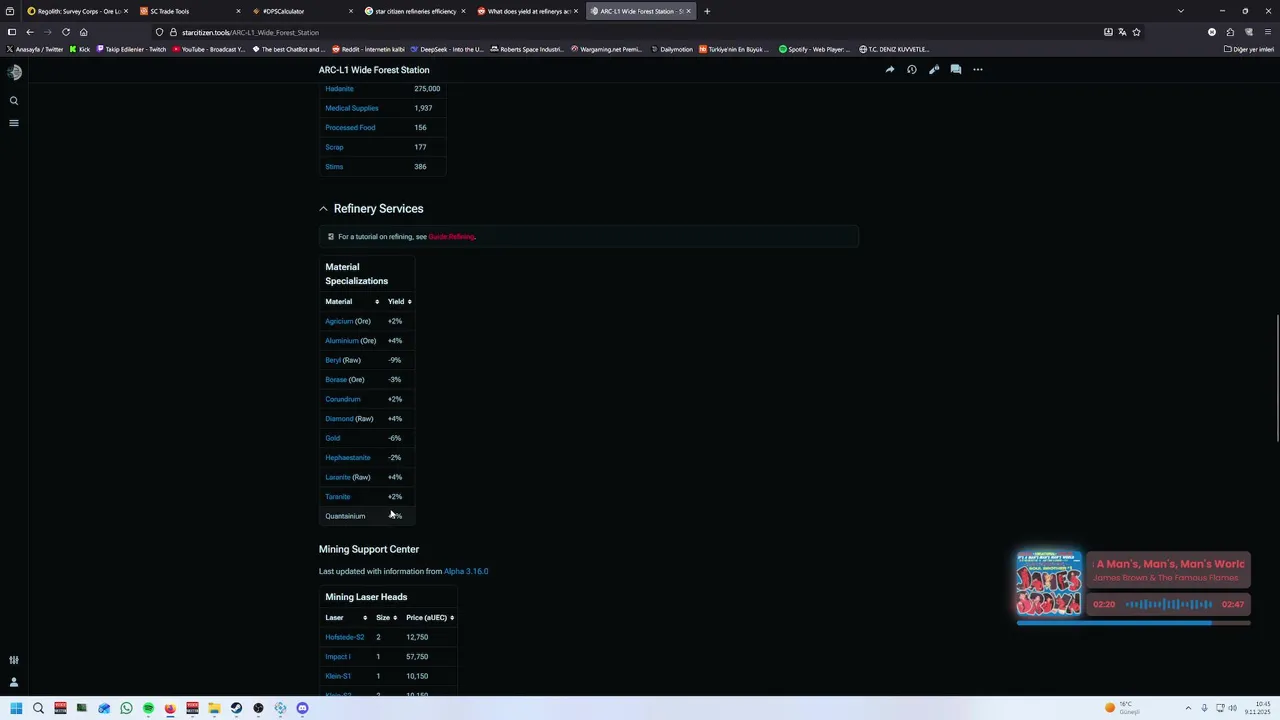Open WhatsApp from the Windows taskbar

pyautogui.click(x=126, y=708)
